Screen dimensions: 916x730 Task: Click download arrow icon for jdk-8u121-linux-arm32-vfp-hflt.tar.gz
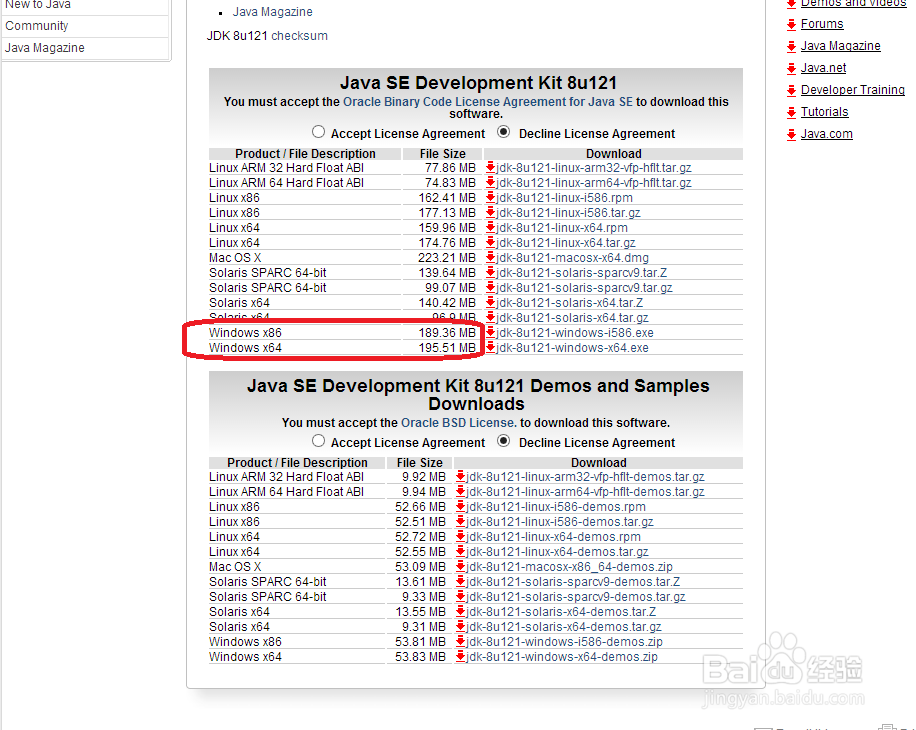pos(491,168)
